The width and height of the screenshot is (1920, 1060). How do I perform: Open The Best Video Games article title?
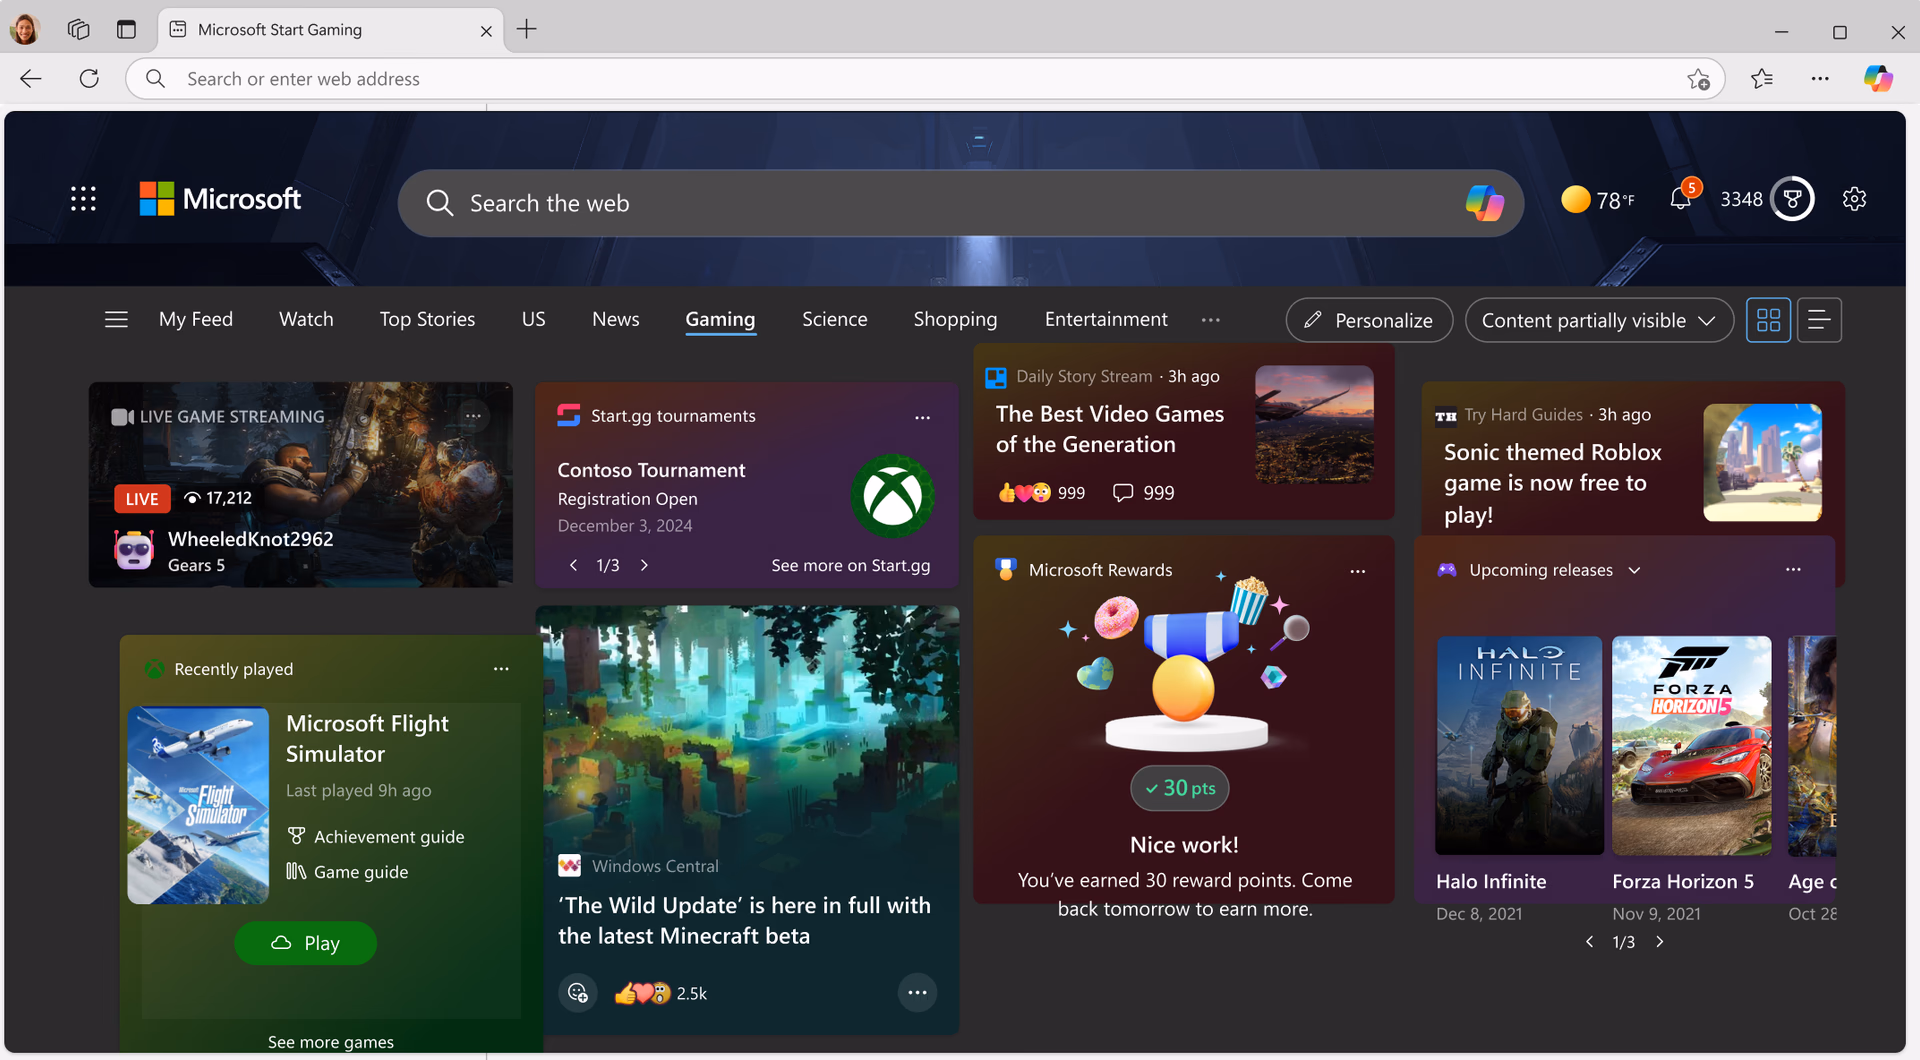click(1110, 429)
